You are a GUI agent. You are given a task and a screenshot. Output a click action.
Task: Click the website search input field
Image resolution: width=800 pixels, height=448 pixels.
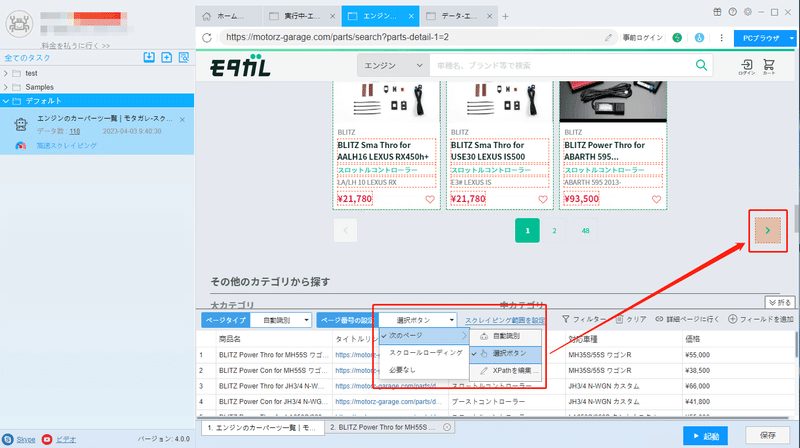point(561,65)
